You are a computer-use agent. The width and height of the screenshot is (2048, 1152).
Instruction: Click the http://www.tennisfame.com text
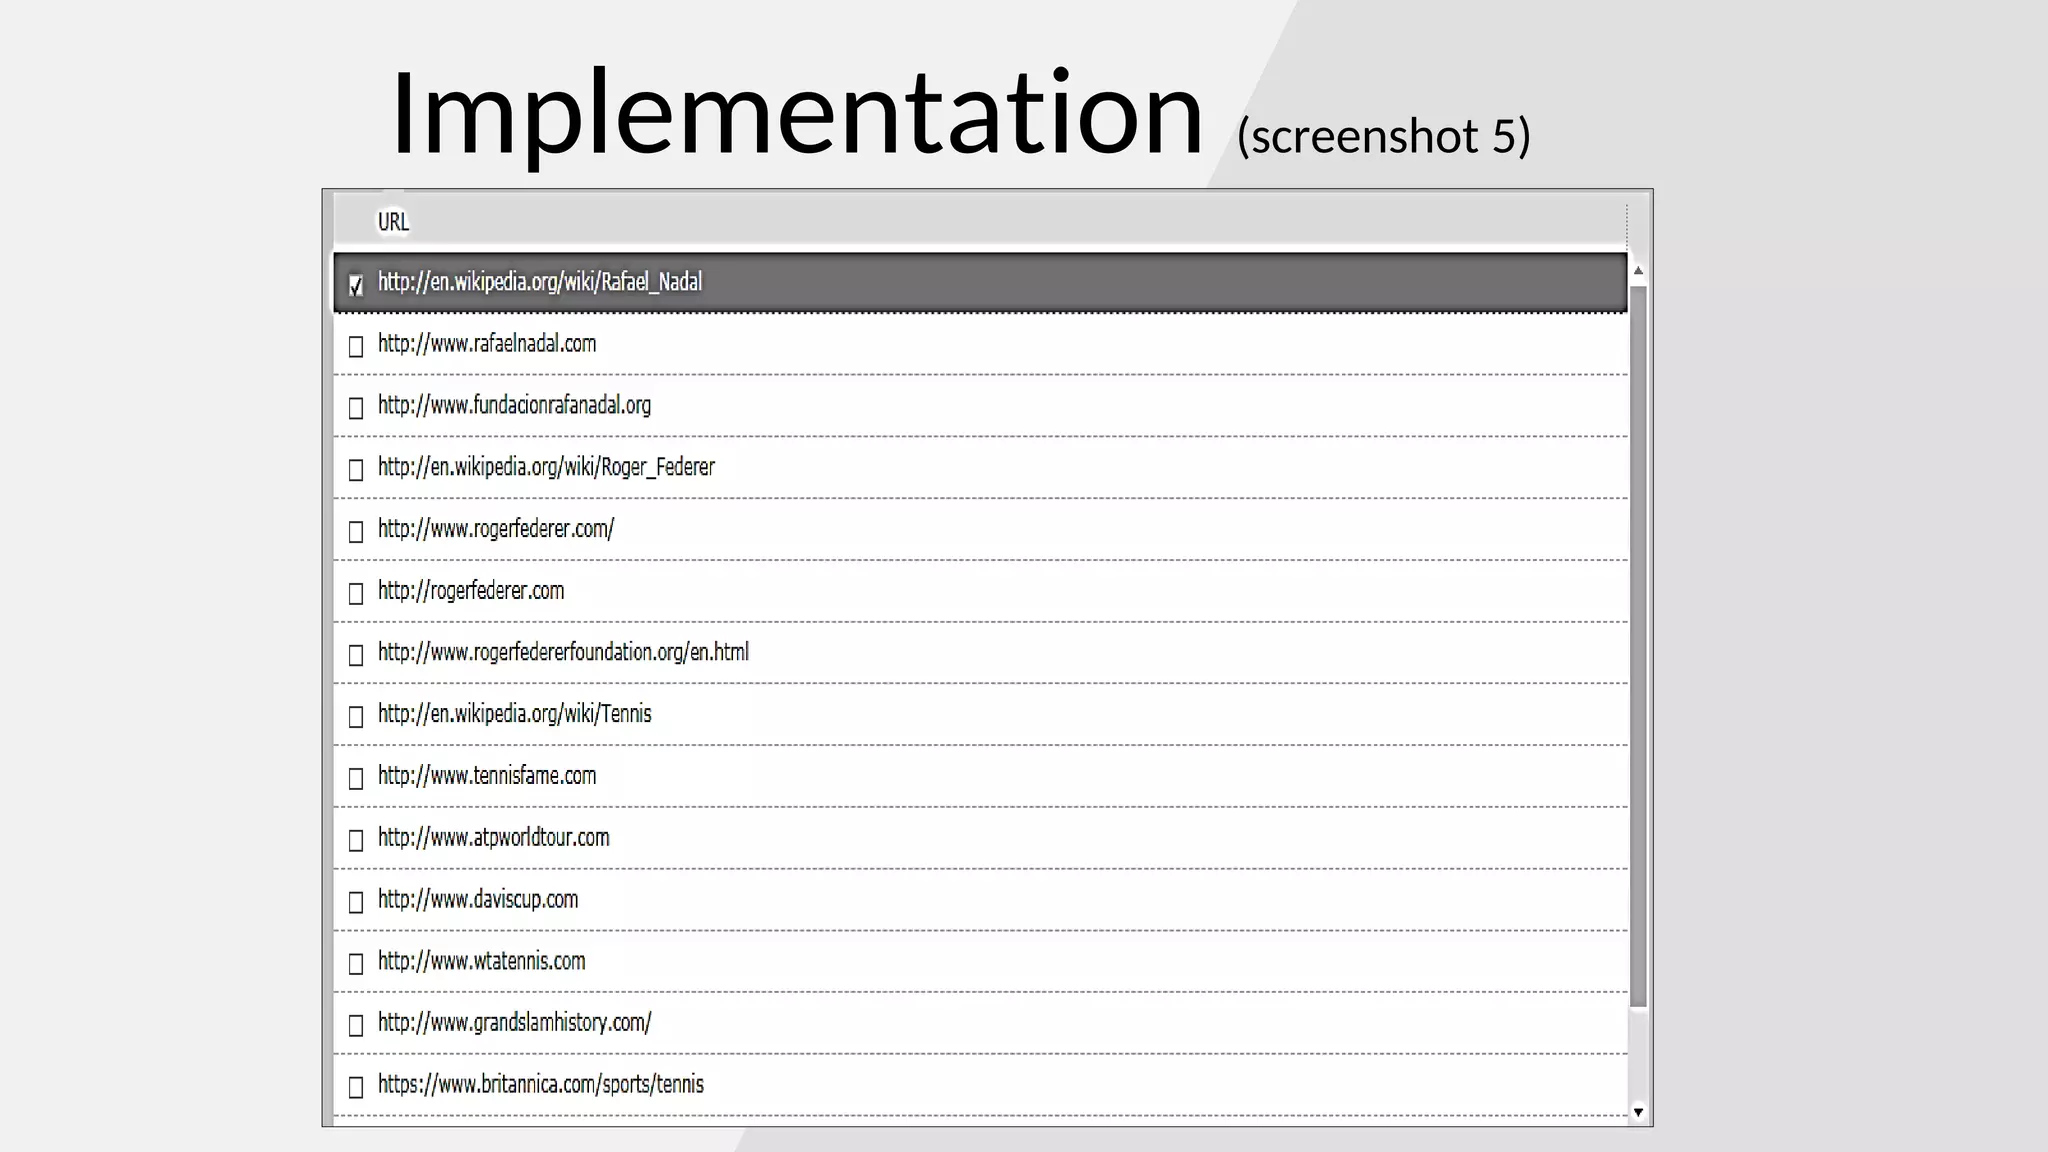[x=487, y=776]
